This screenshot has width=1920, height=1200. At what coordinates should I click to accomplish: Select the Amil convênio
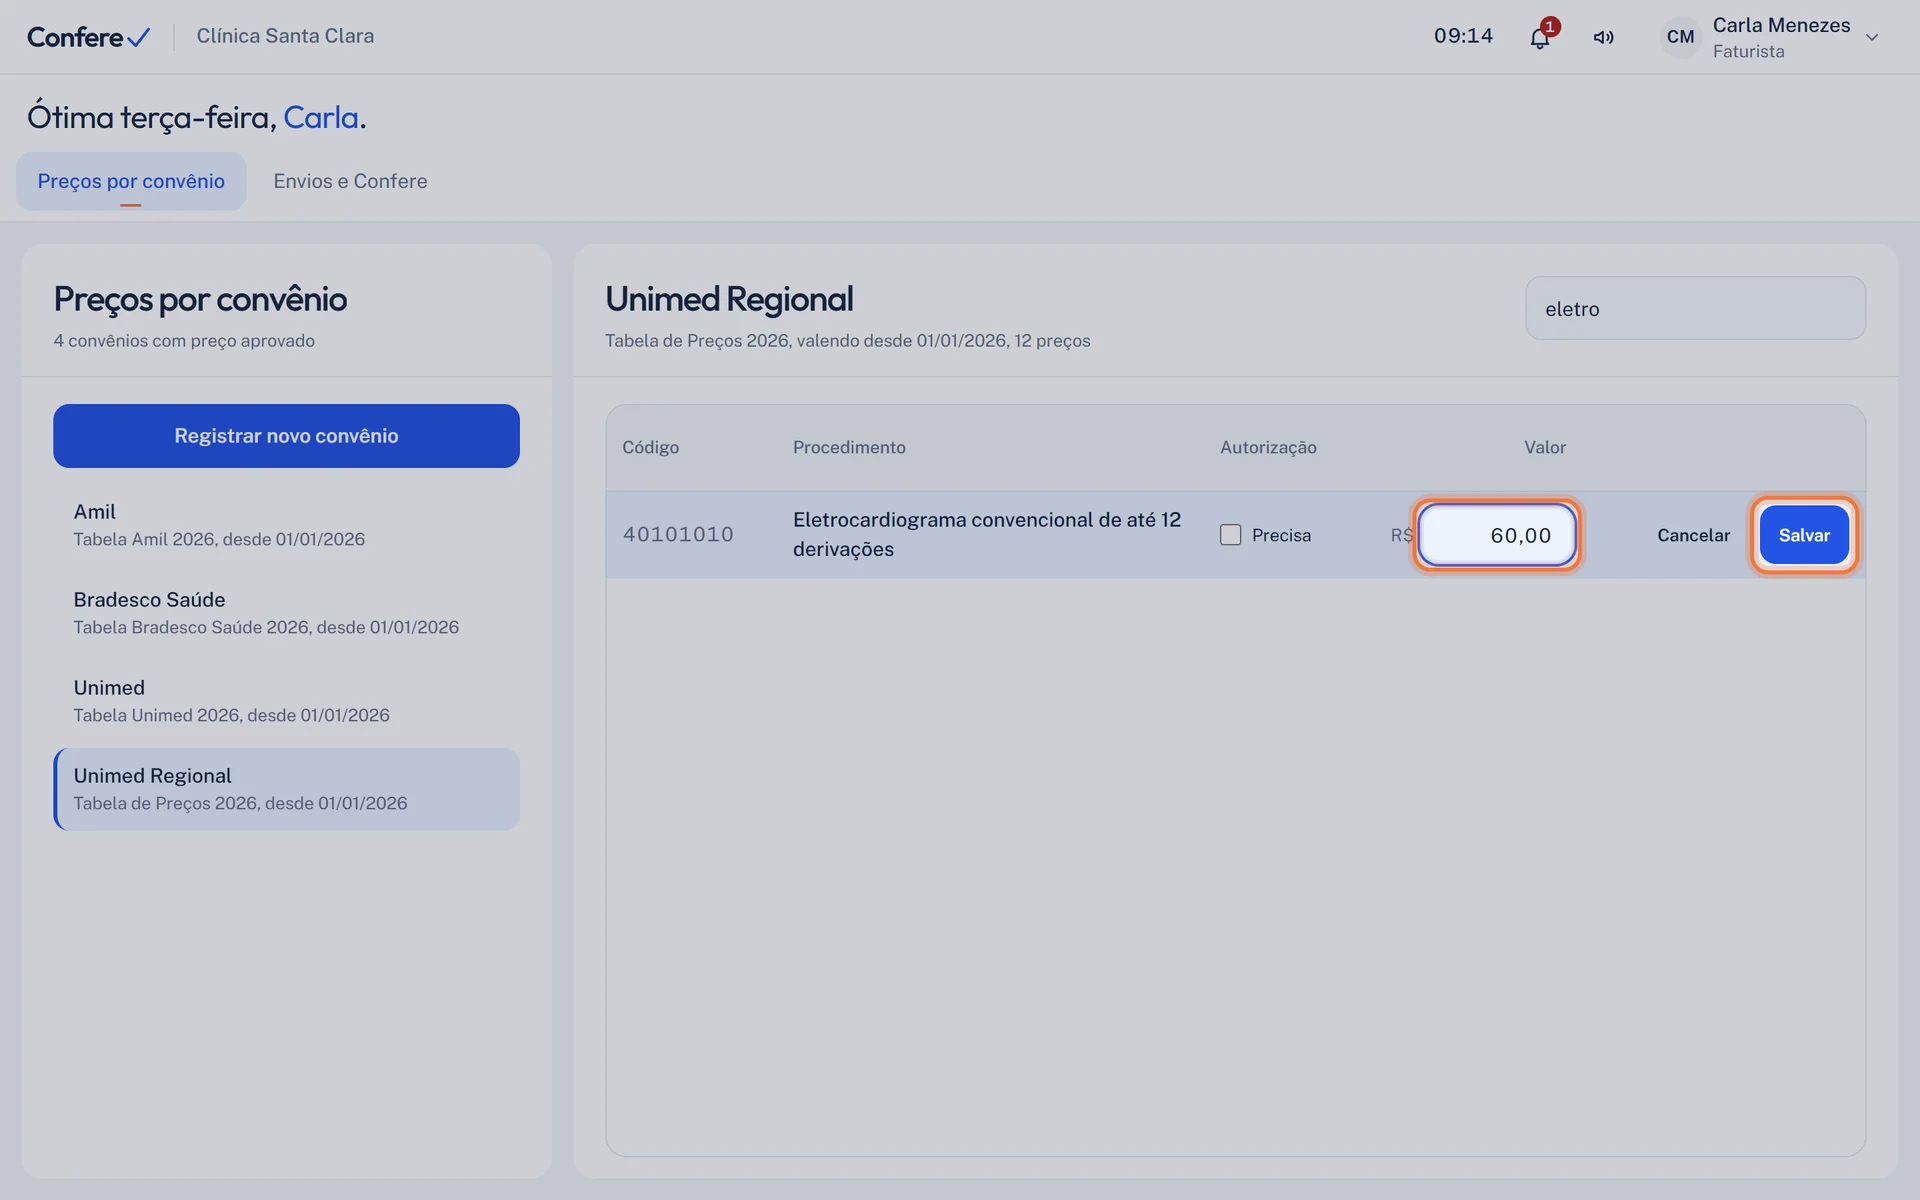click(x=286, y=525)
